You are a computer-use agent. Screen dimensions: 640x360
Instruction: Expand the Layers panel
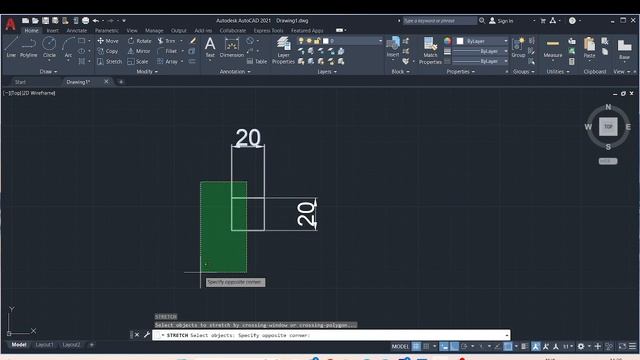click(327, 71)
